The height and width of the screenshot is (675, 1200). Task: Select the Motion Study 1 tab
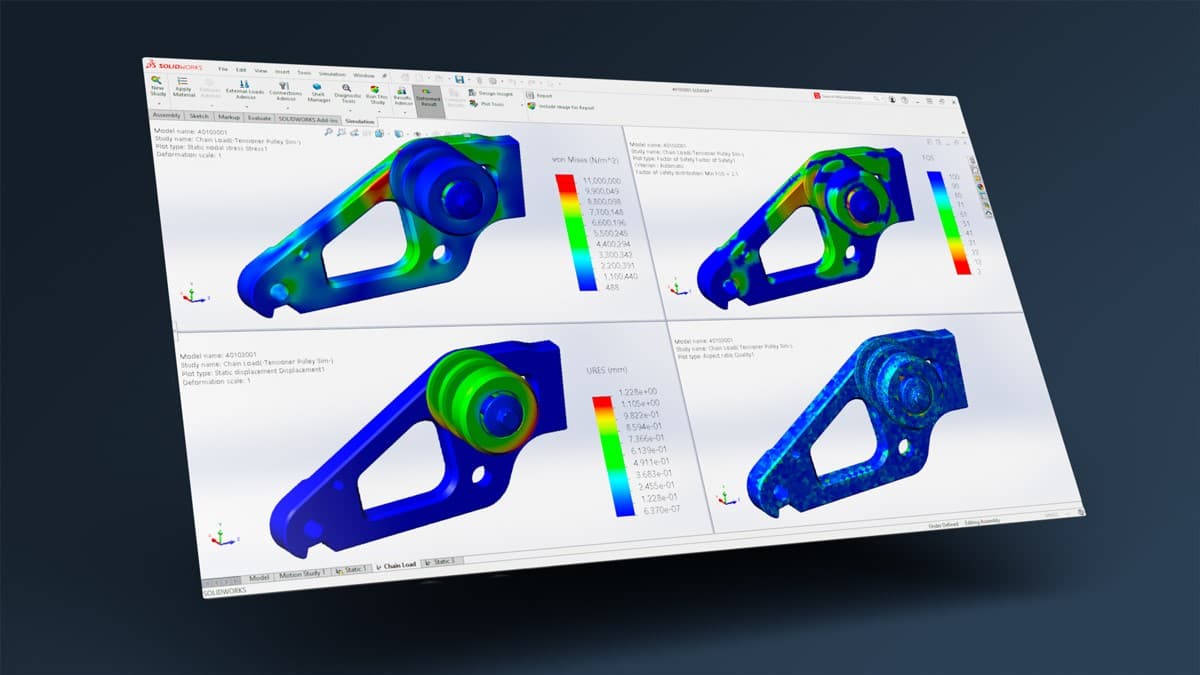pos(302,574)
